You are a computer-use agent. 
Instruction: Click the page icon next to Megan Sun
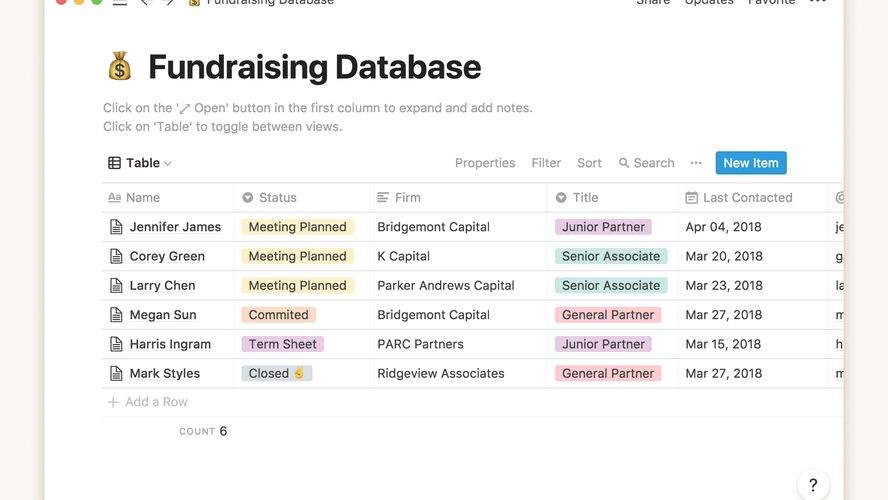pyautogui.click(x=116, y=315)
